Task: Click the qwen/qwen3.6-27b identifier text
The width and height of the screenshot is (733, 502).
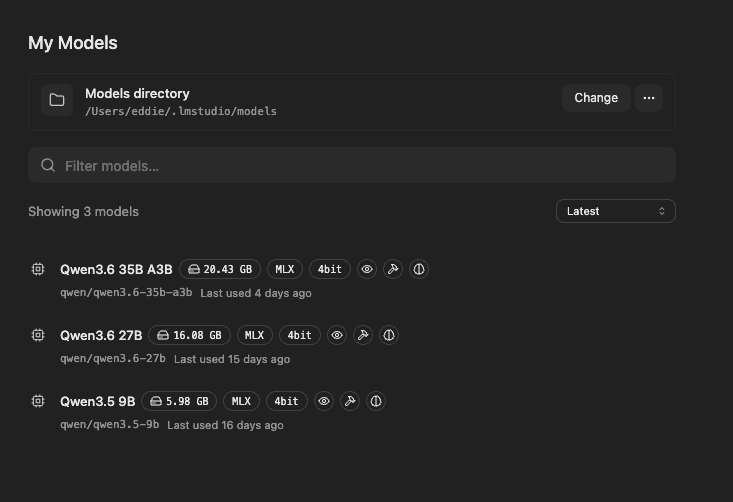Action: pos(113,359)
